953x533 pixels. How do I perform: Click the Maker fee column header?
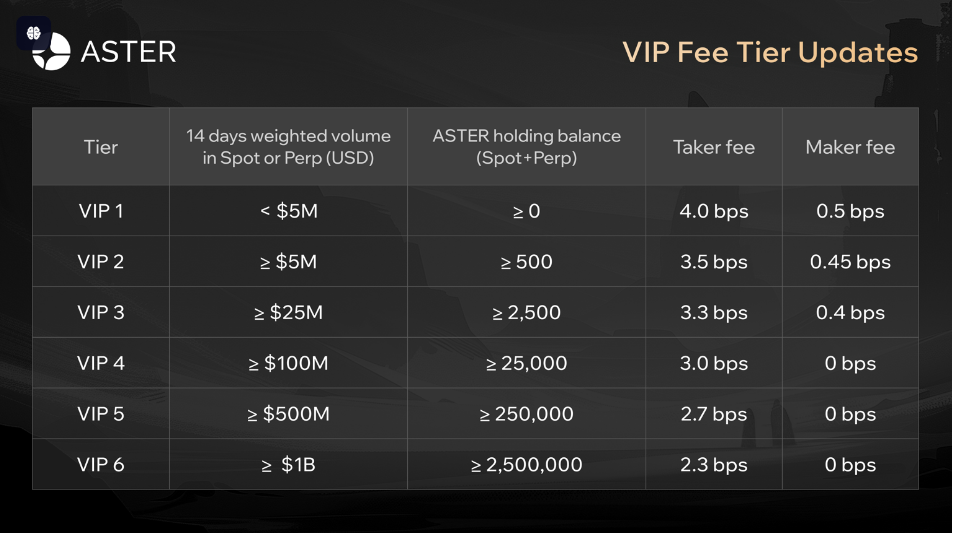(x=850, y=147)
